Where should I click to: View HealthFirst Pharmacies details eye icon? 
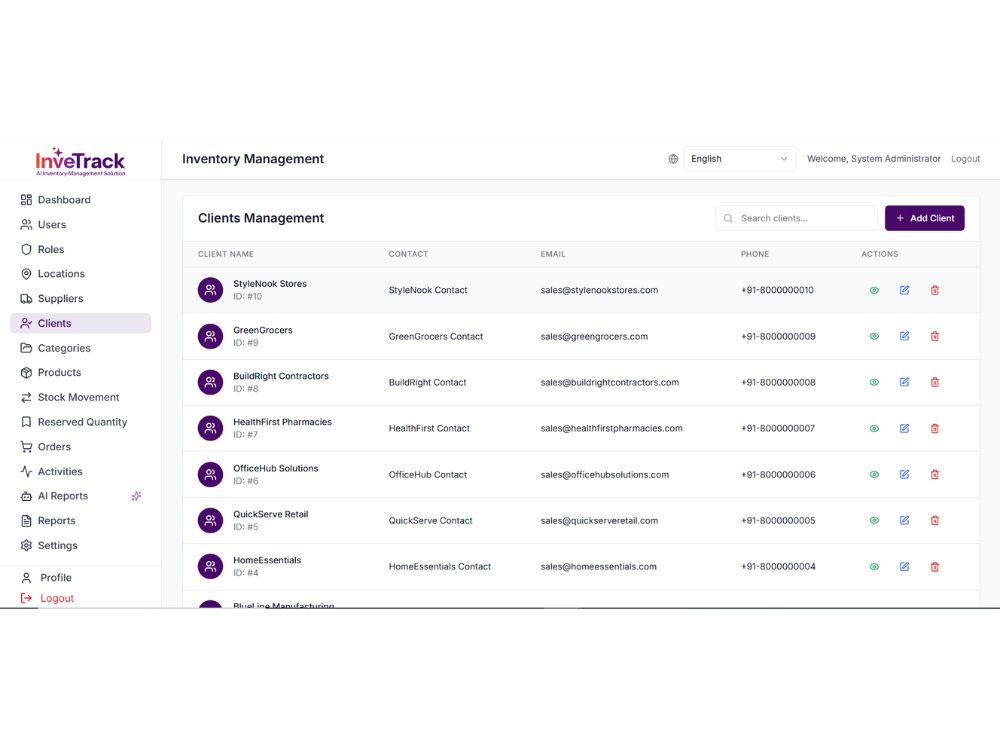874,429
